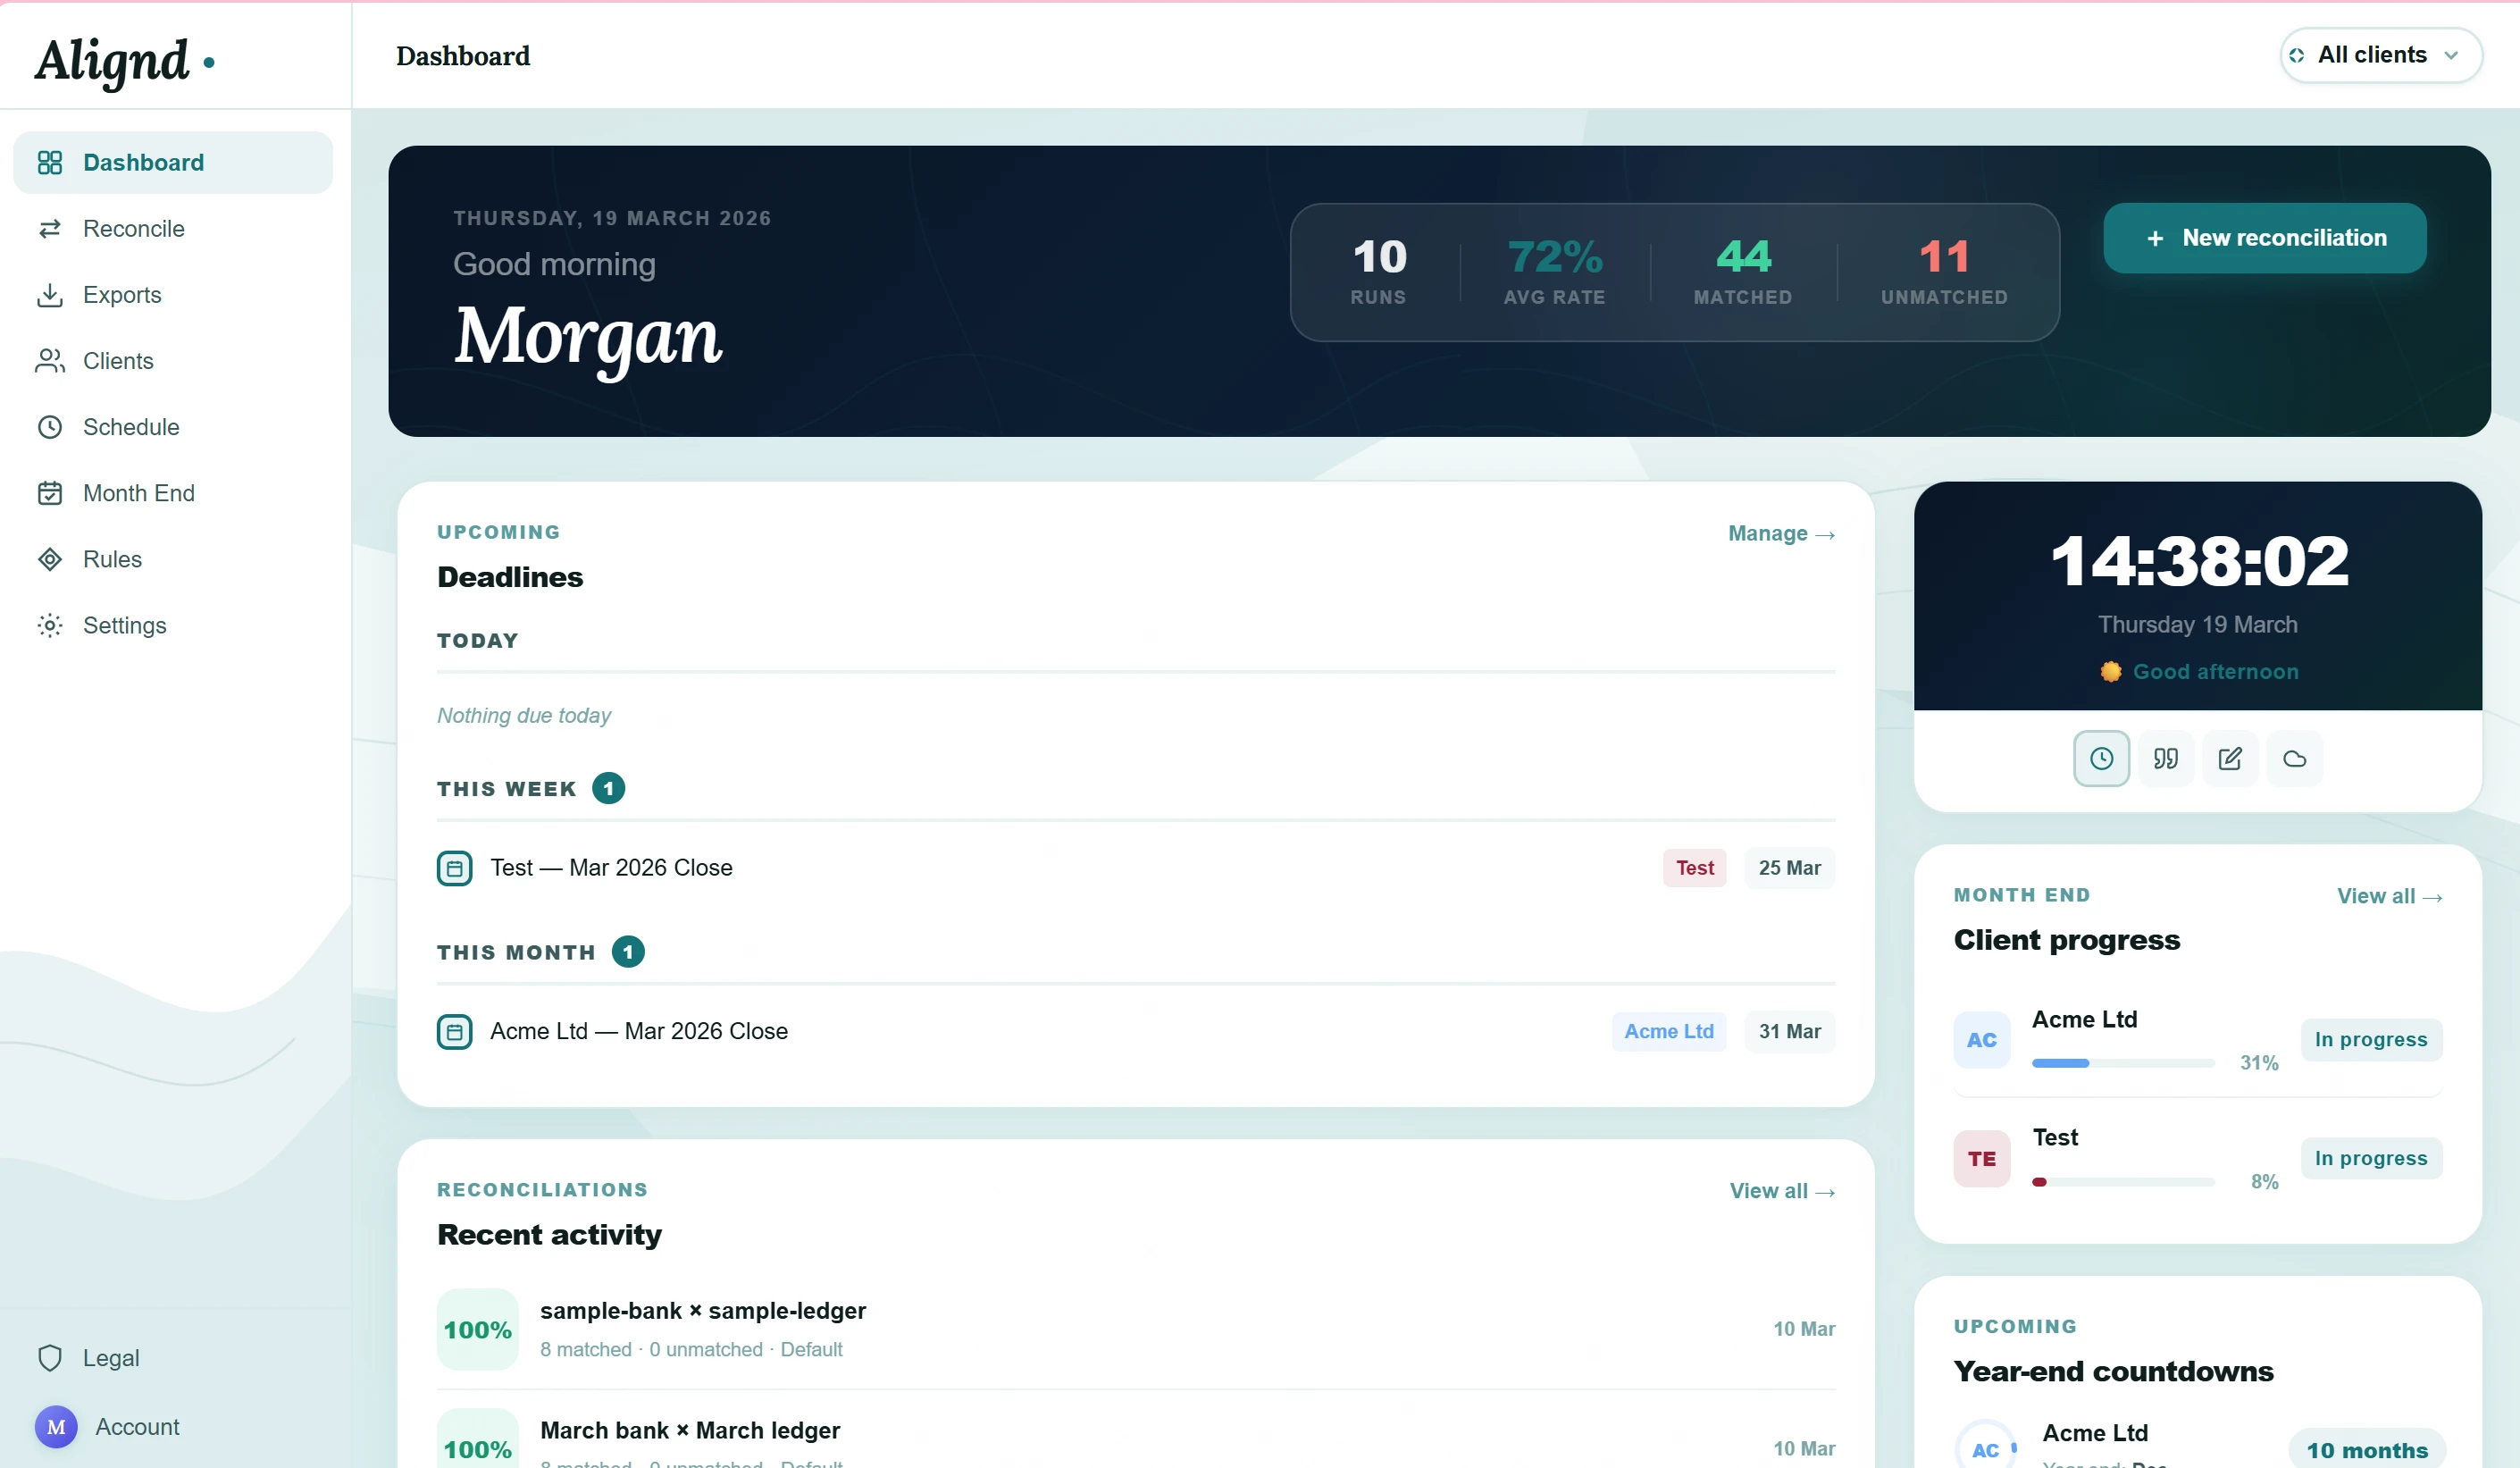Go to Reconcile in the sidebar
Image resolution: width=2520 pixels, height=1468 pixels.
(x=133, y=229)
